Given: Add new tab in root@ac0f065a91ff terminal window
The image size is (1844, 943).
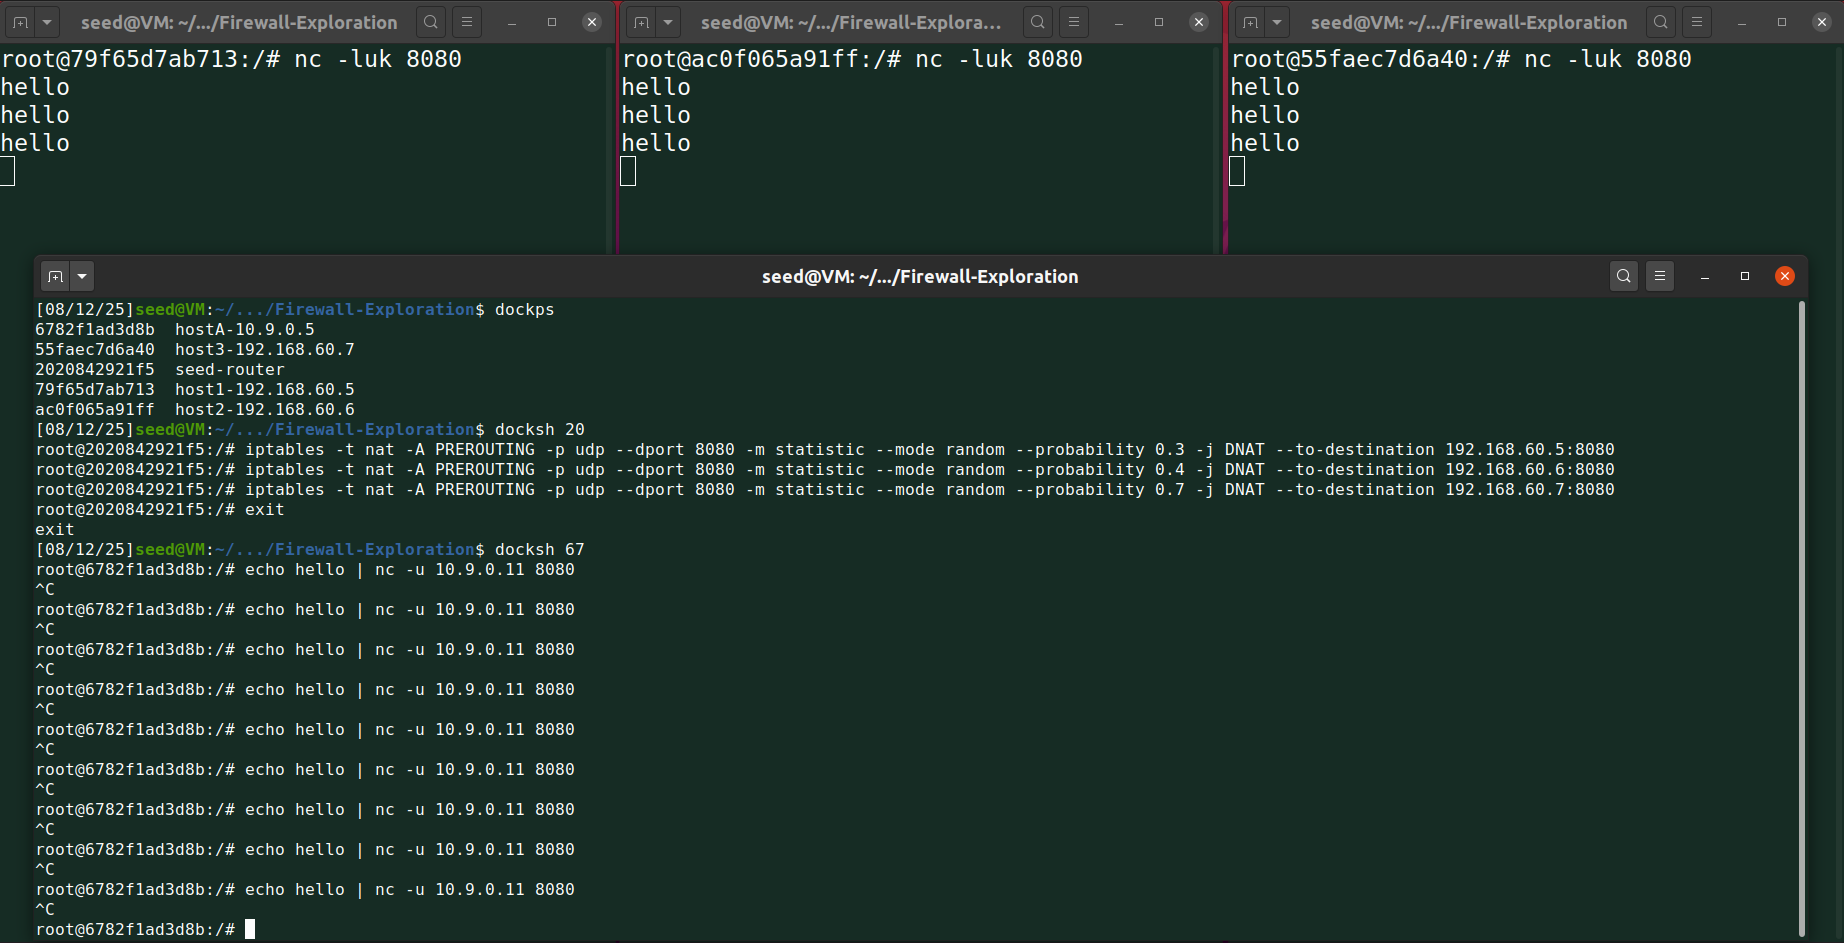Looking at the screenshot, I should click(x=642, y=22).
